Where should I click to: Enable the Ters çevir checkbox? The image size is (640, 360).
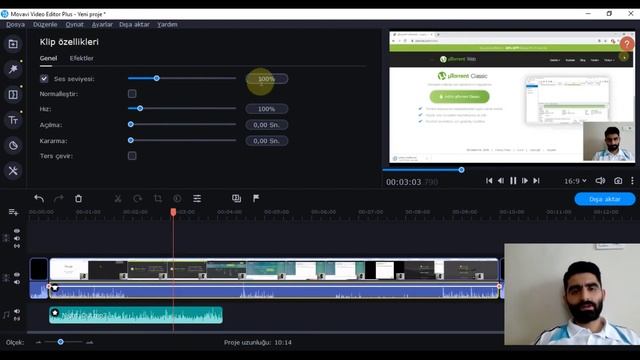[132, 156]
